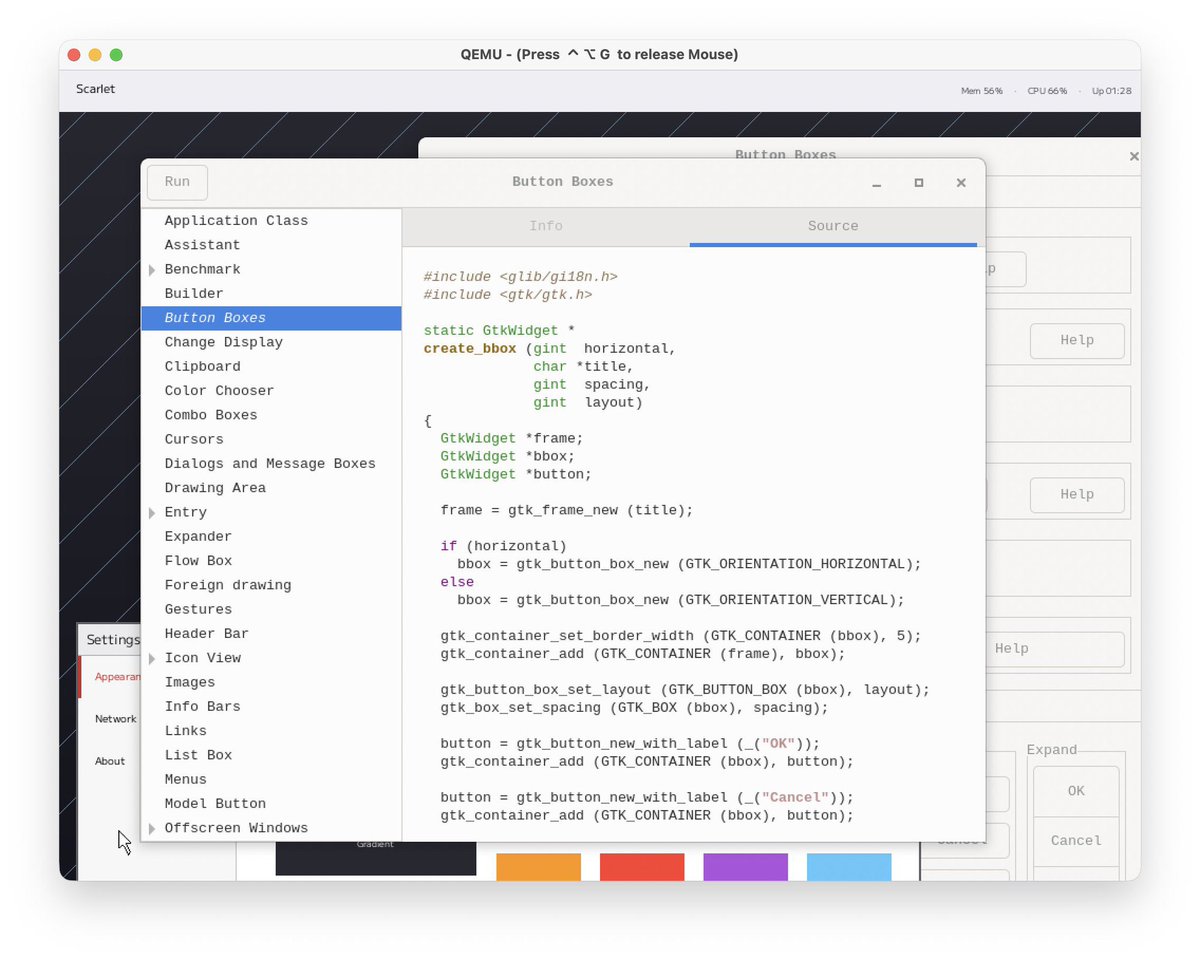Pick the red color swatch
This screenshot has height=959, width=1200.
coord(642,866)
